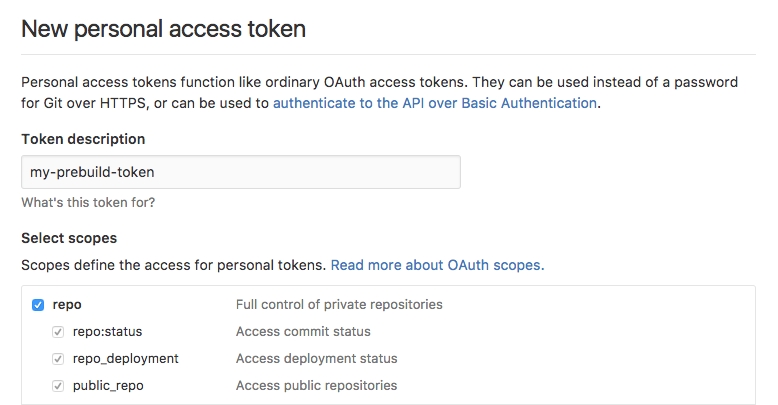The width and height of the screenshot is (778, 405).
Task: Click the repo_deployment scope label
Action: pos(125,359)
